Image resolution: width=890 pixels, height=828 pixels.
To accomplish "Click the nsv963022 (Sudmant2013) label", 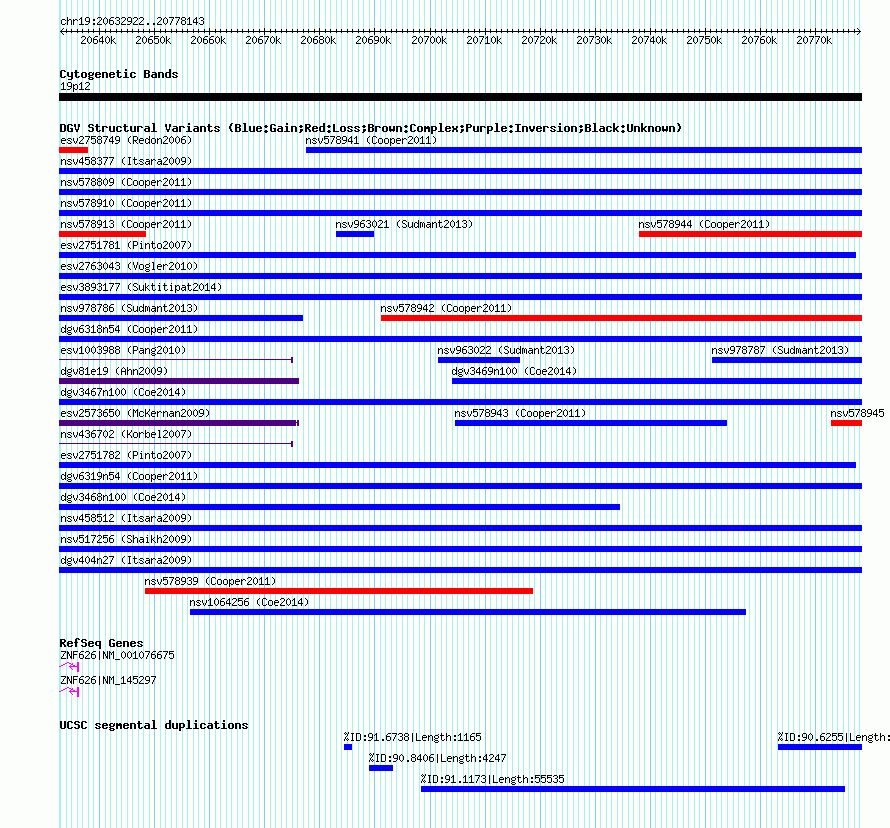I will pos(506,350).
